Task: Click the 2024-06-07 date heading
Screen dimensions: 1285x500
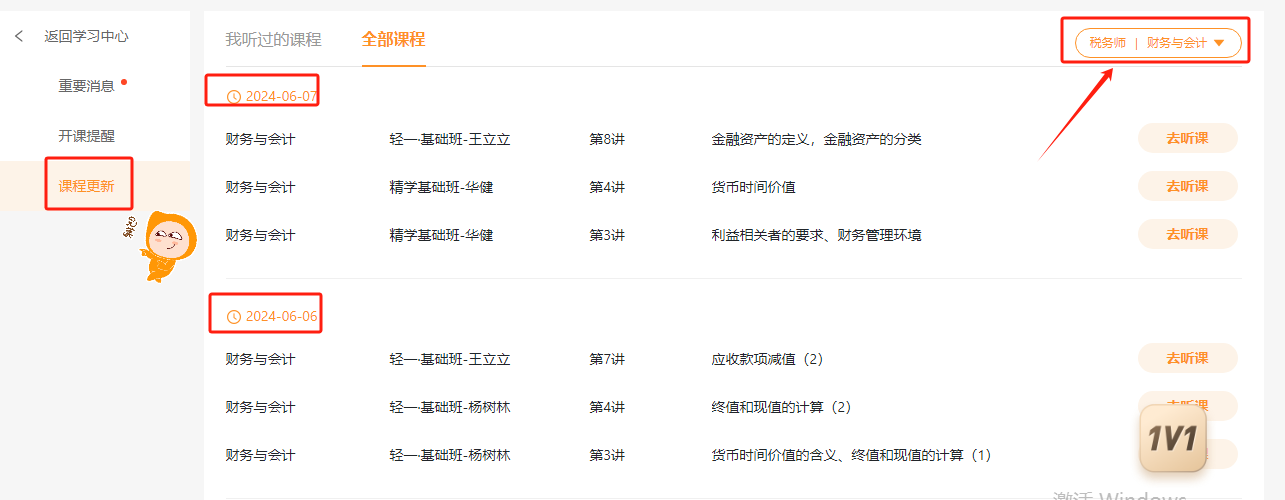Action: [281, 97]
